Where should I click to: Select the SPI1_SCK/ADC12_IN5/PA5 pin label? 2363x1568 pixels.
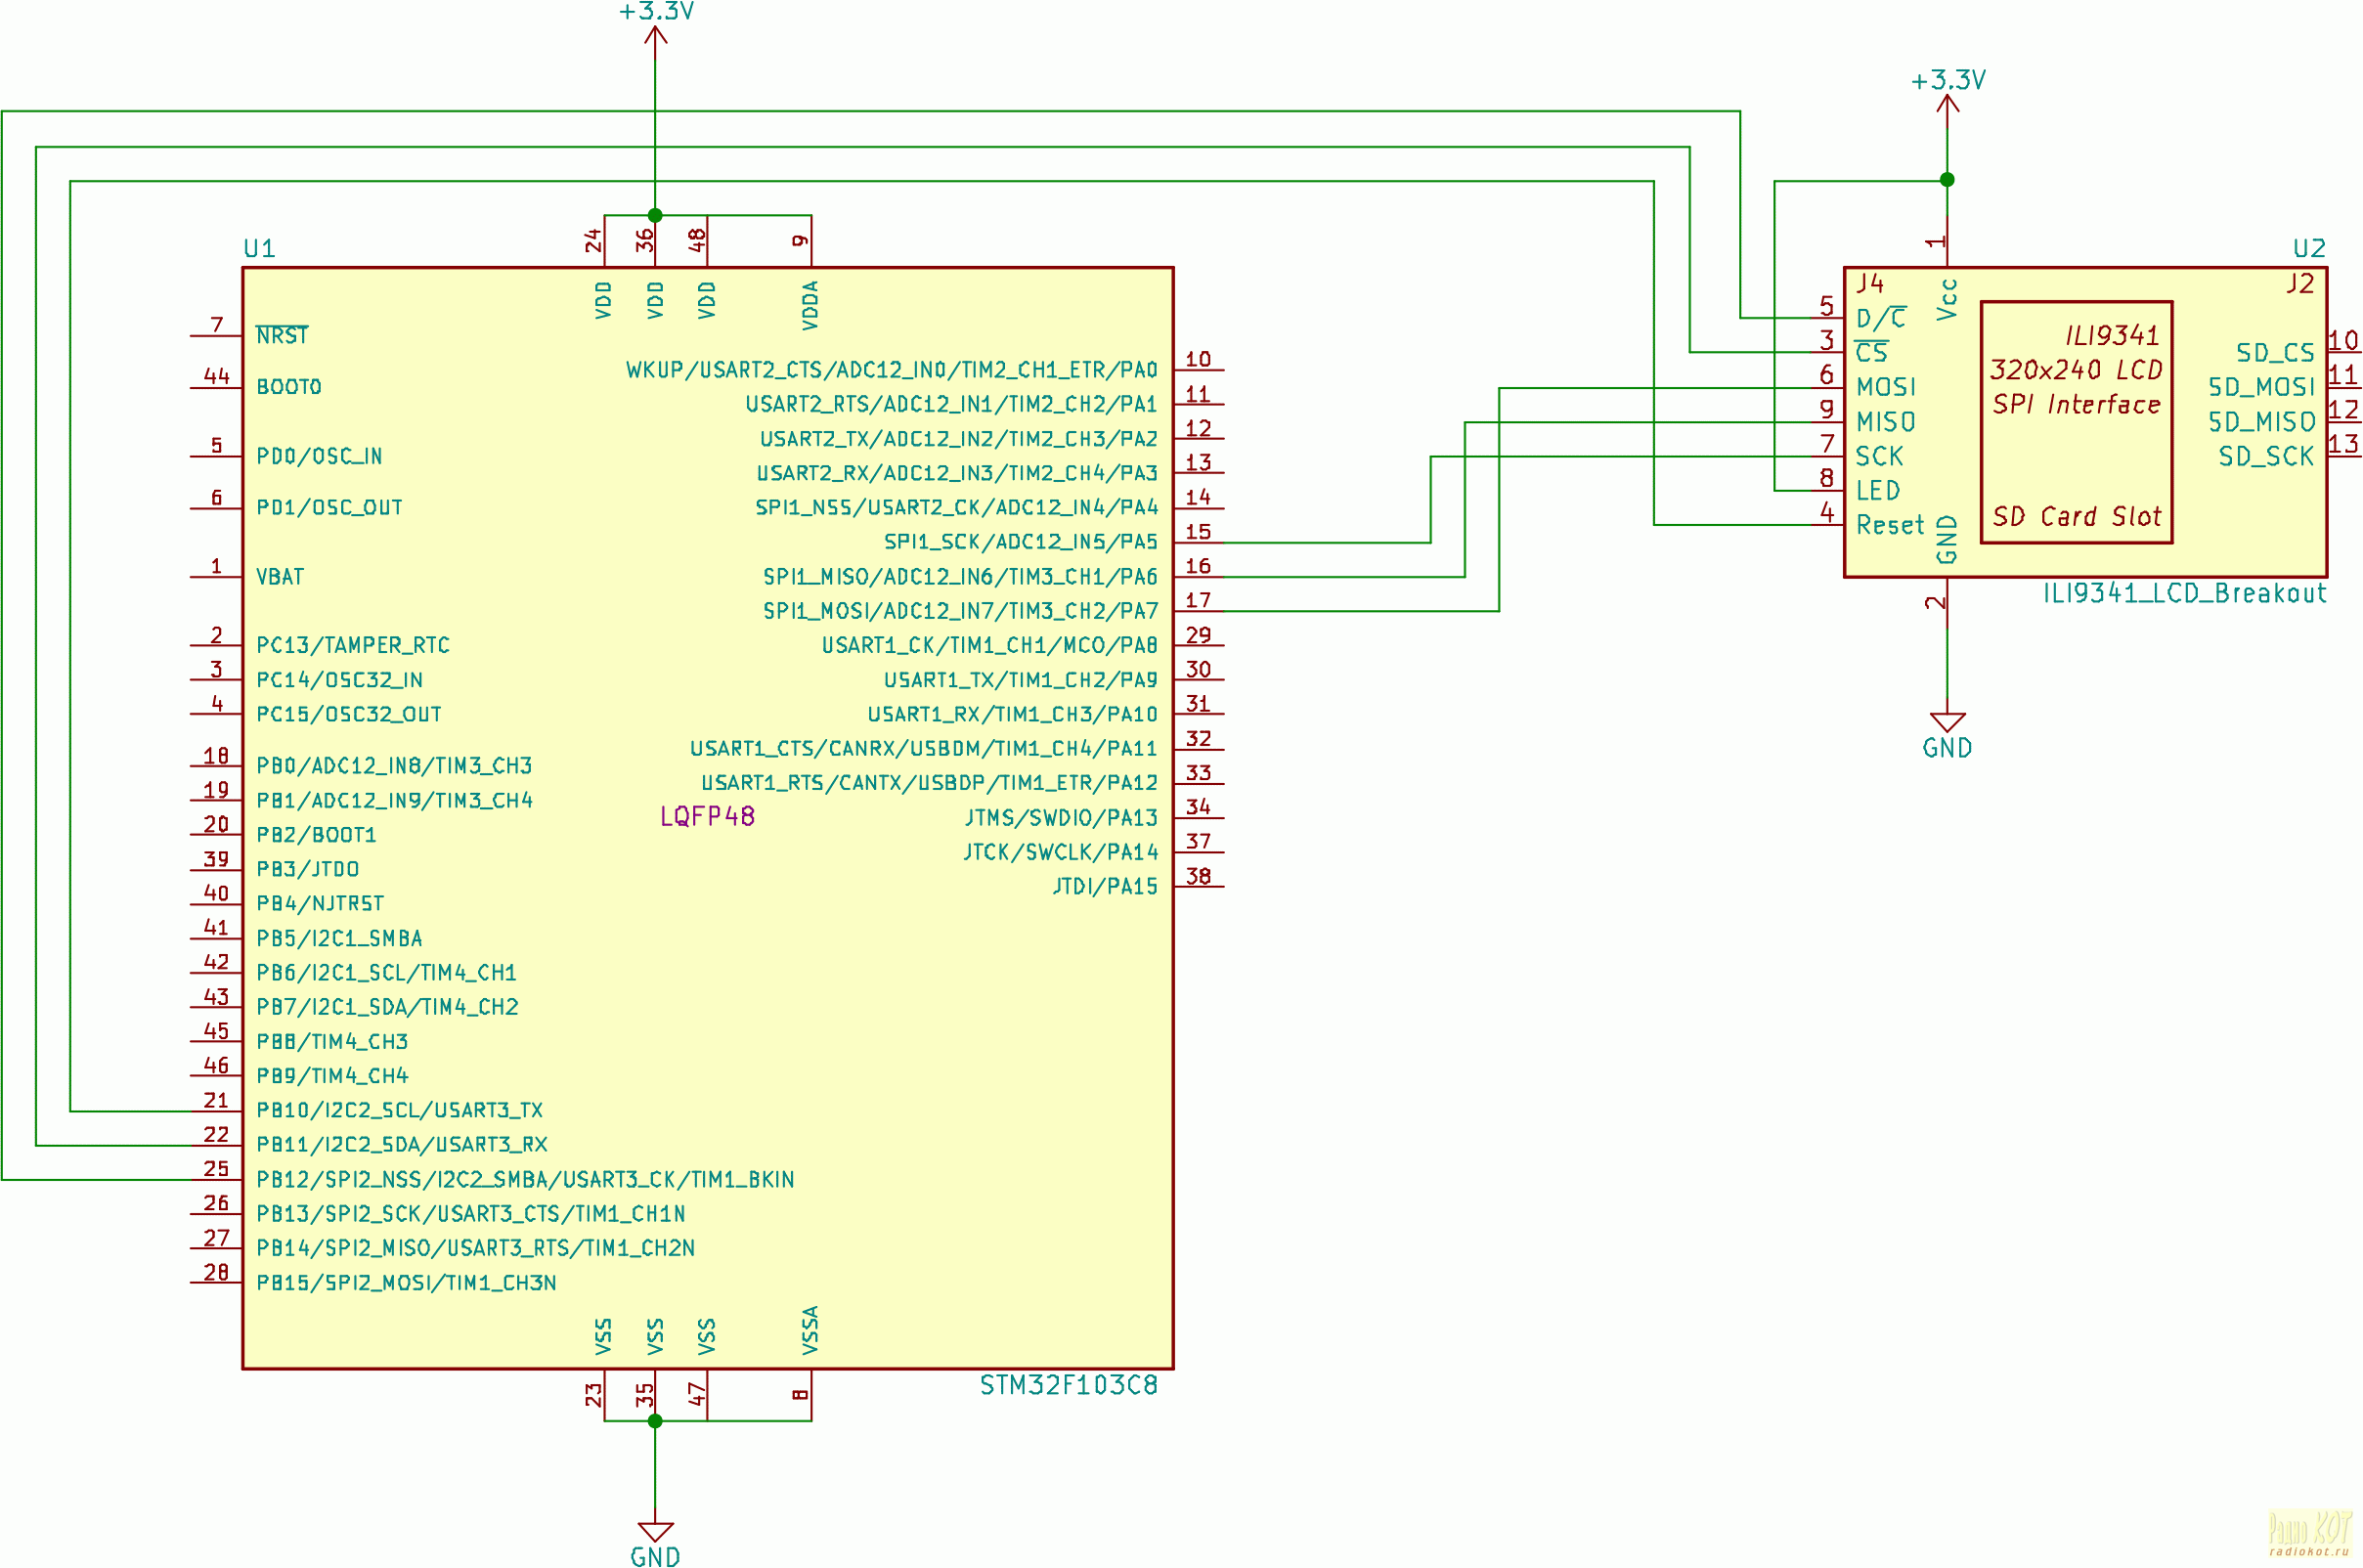coord(1020,542)
